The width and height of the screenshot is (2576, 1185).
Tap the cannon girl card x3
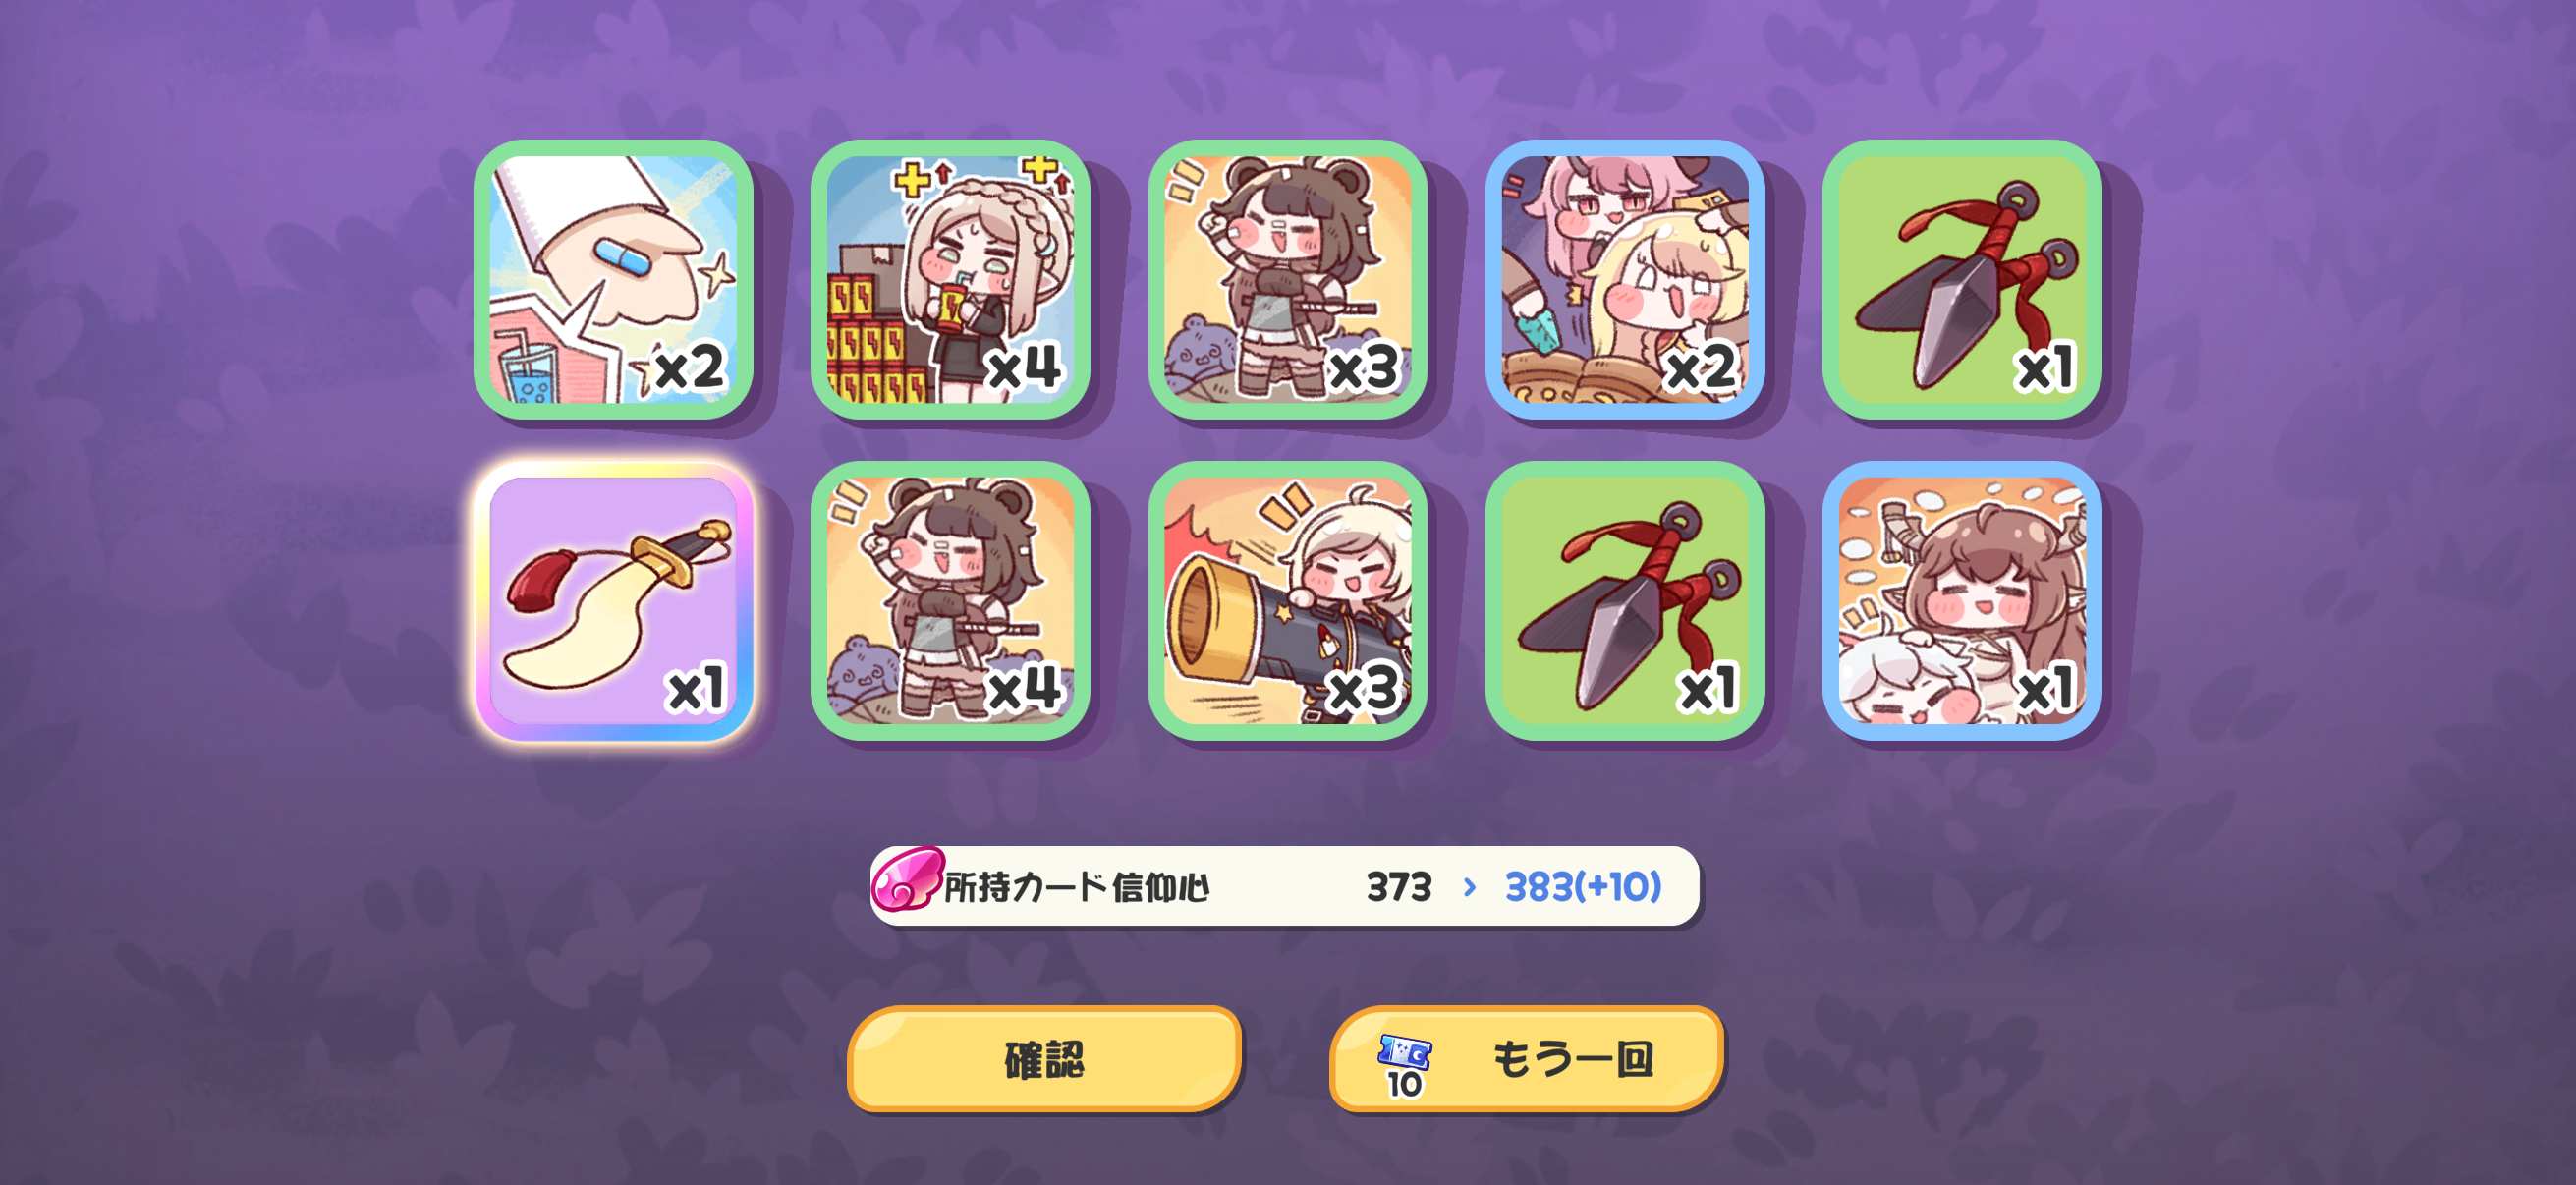tap(1287, 601)
